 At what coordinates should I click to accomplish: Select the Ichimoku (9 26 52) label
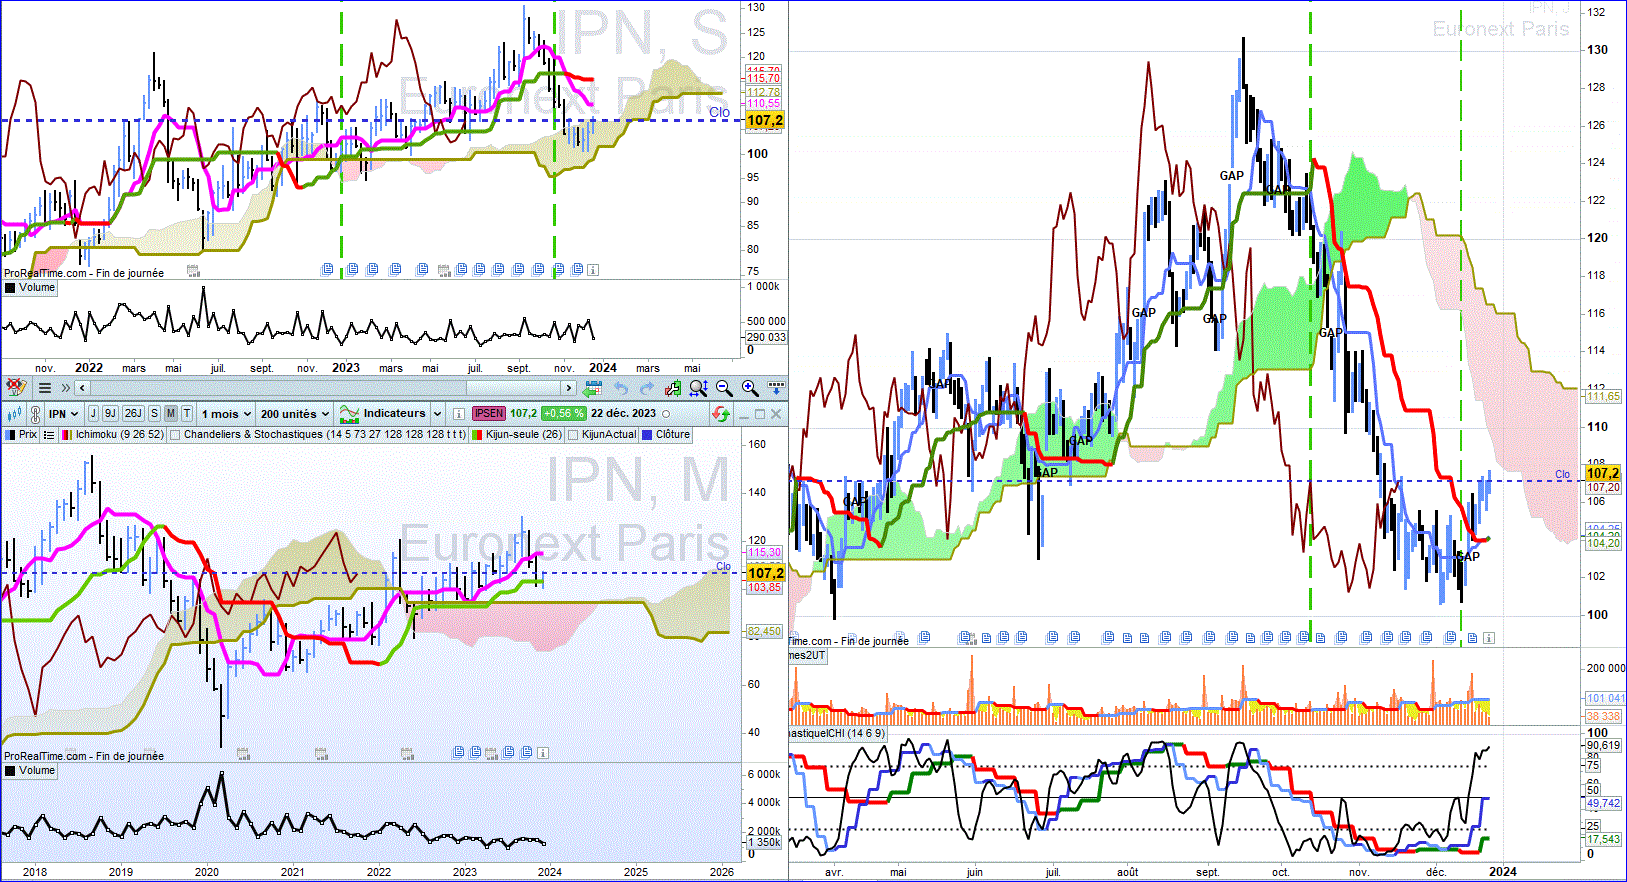(x=120, y=435)
